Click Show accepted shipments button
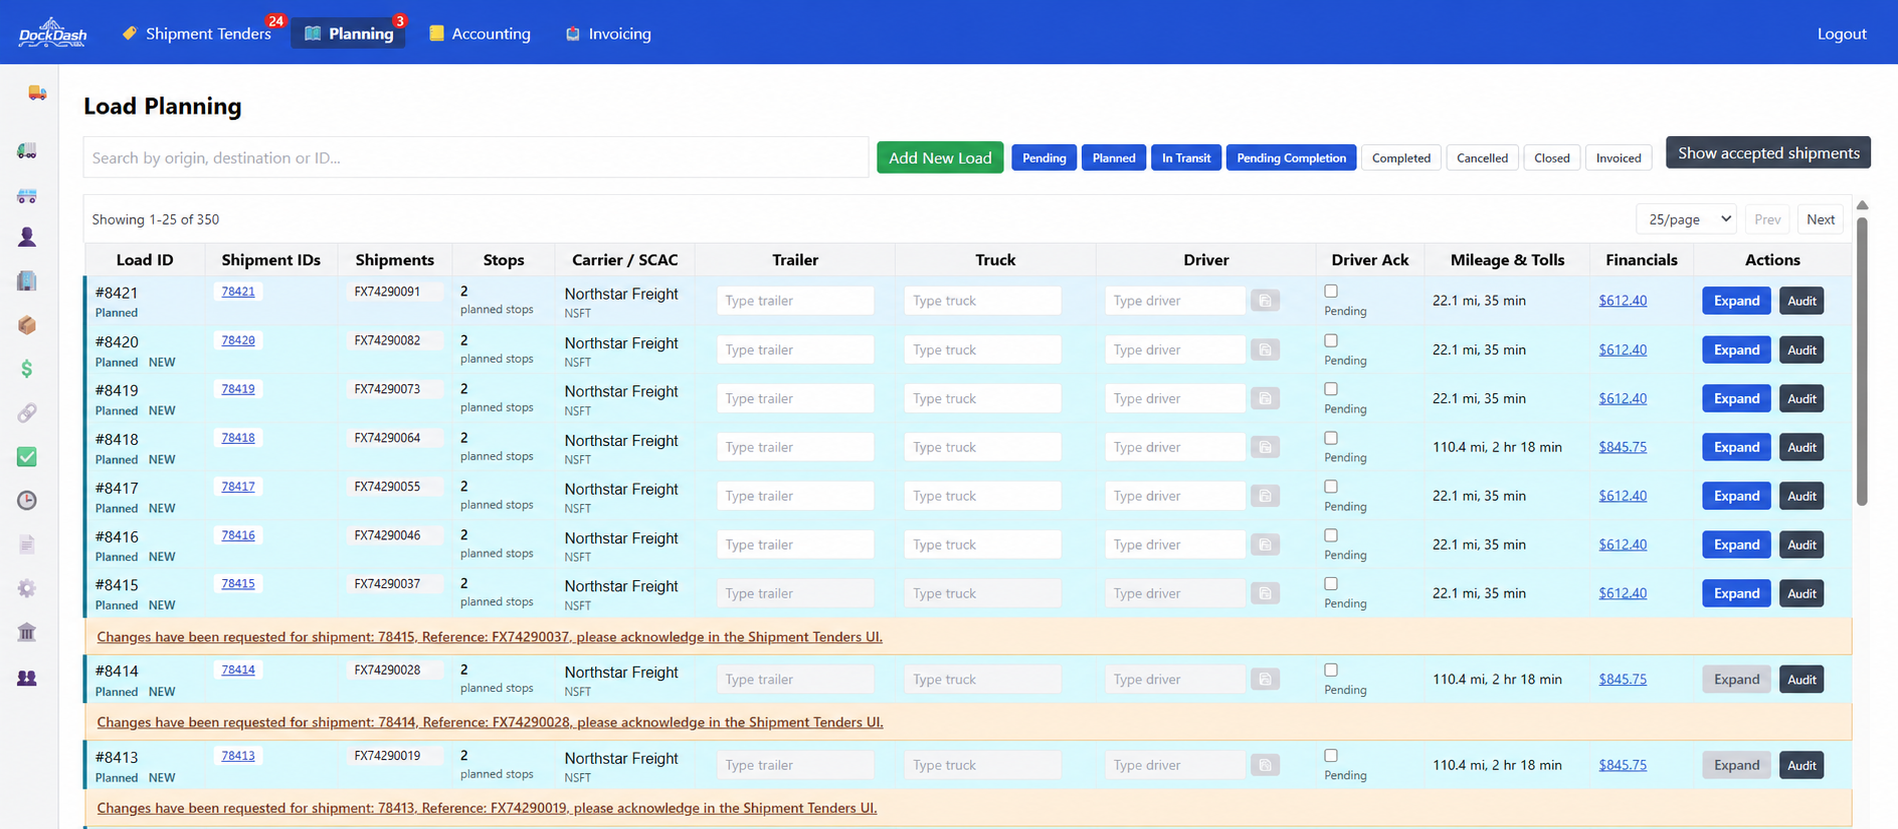The height and width of the screenshot is (829, 1898). point(1768,153)
